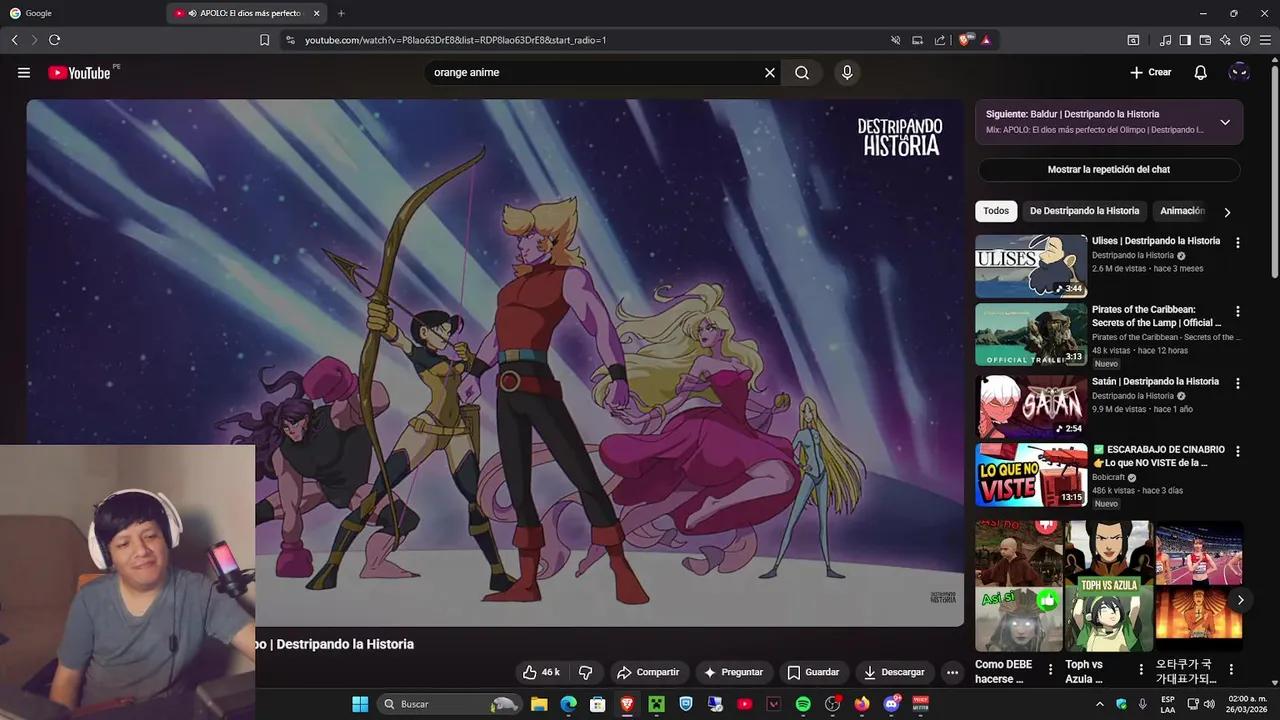Open the share page icon in address bar

940,40
